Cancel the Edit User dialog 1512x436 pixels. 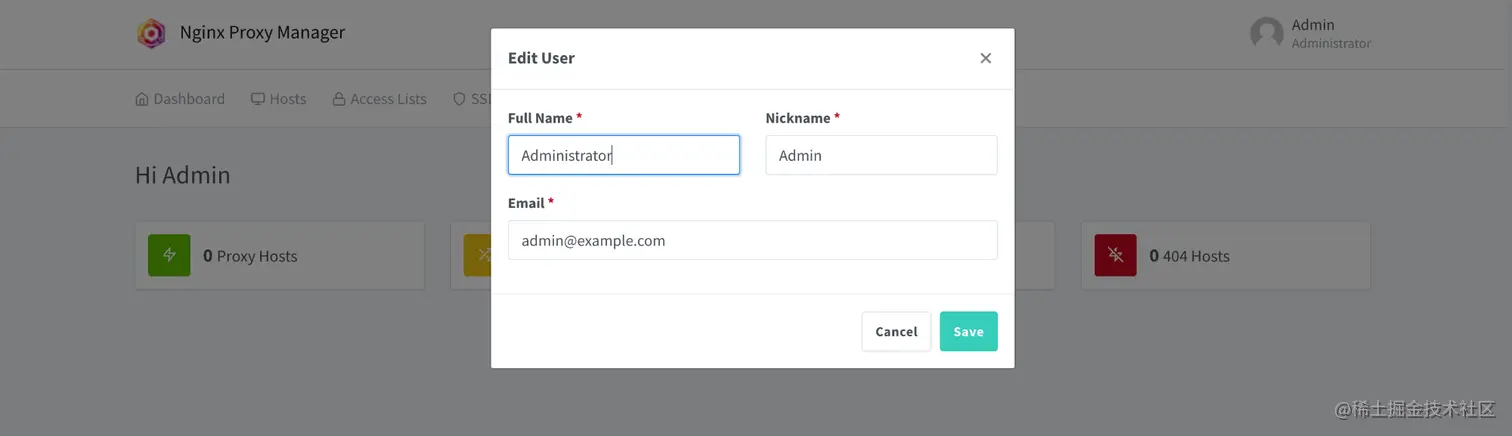click(896, 331)
